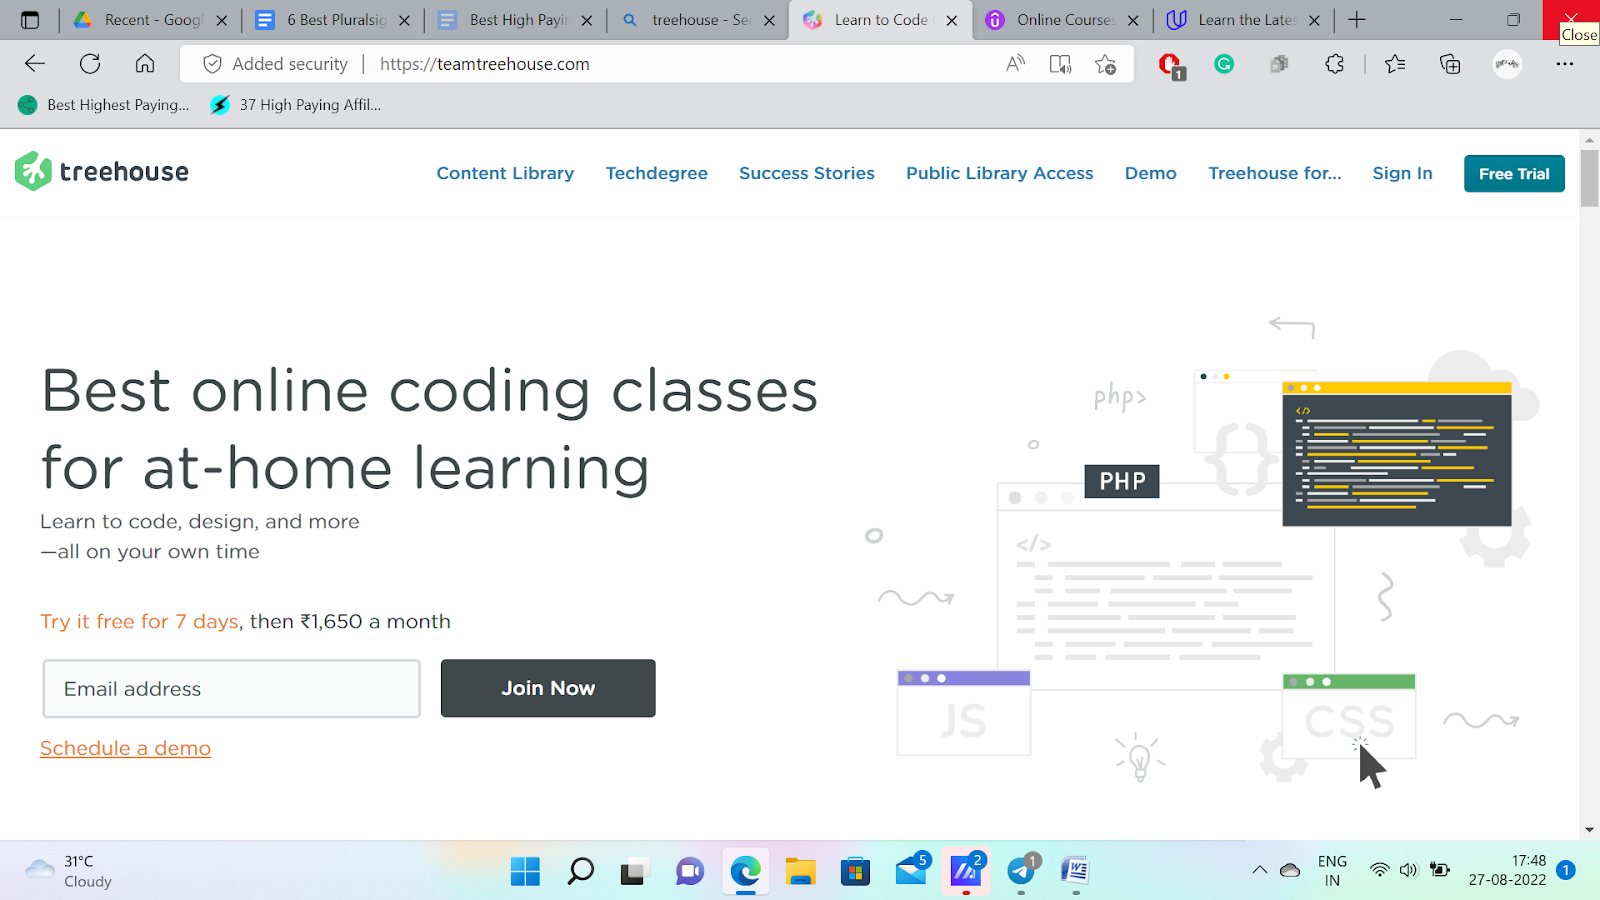This screenshot has width=1600, height=900.
Task: Click the Sign In link
Action: coord(1403,173)
